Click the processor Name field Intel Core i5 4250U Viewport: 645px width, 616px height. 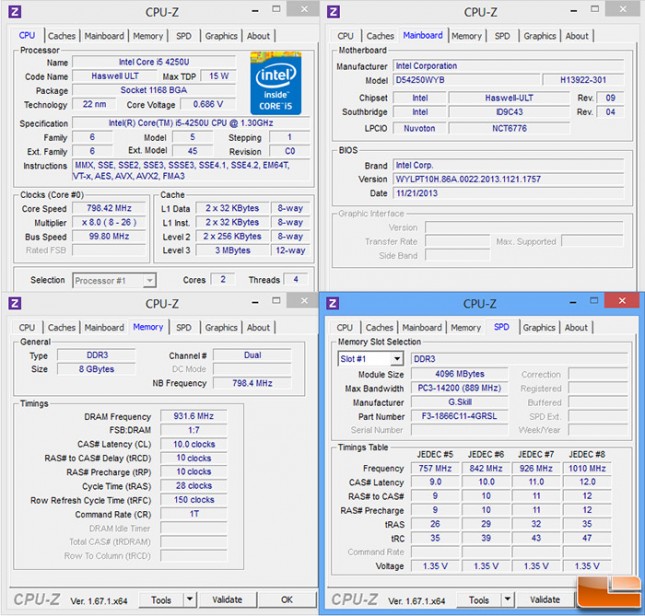(154, 62)
